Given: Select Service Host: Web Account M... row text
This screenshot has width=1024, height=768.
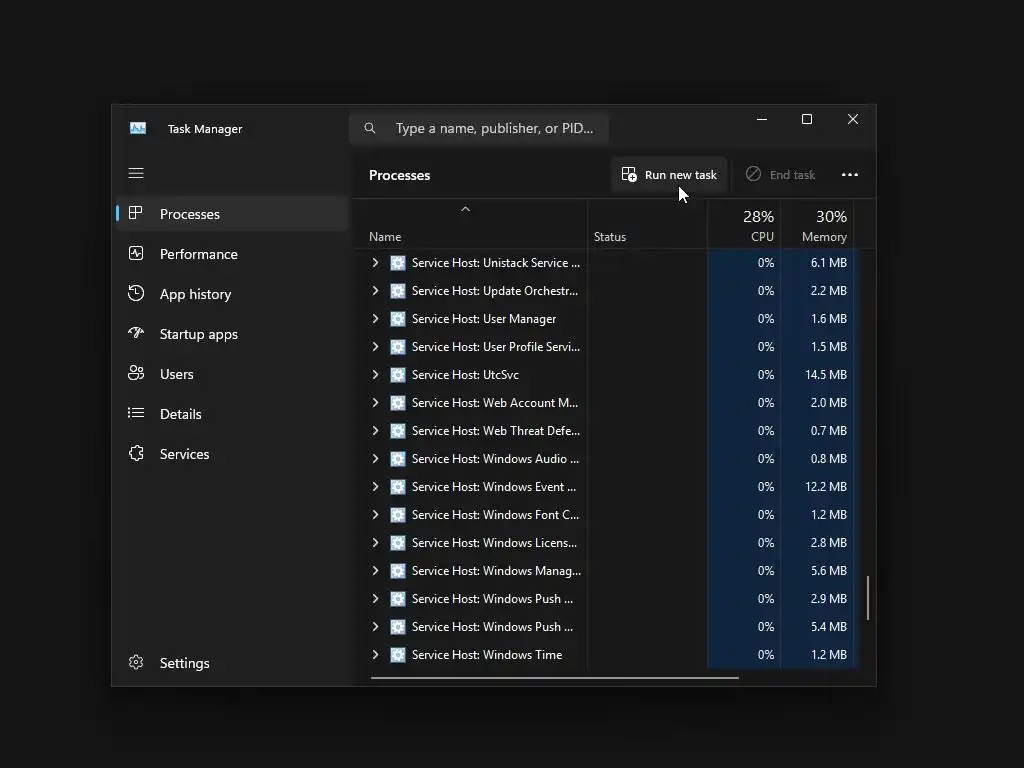Looking at the screenshot, I should 494,403.
